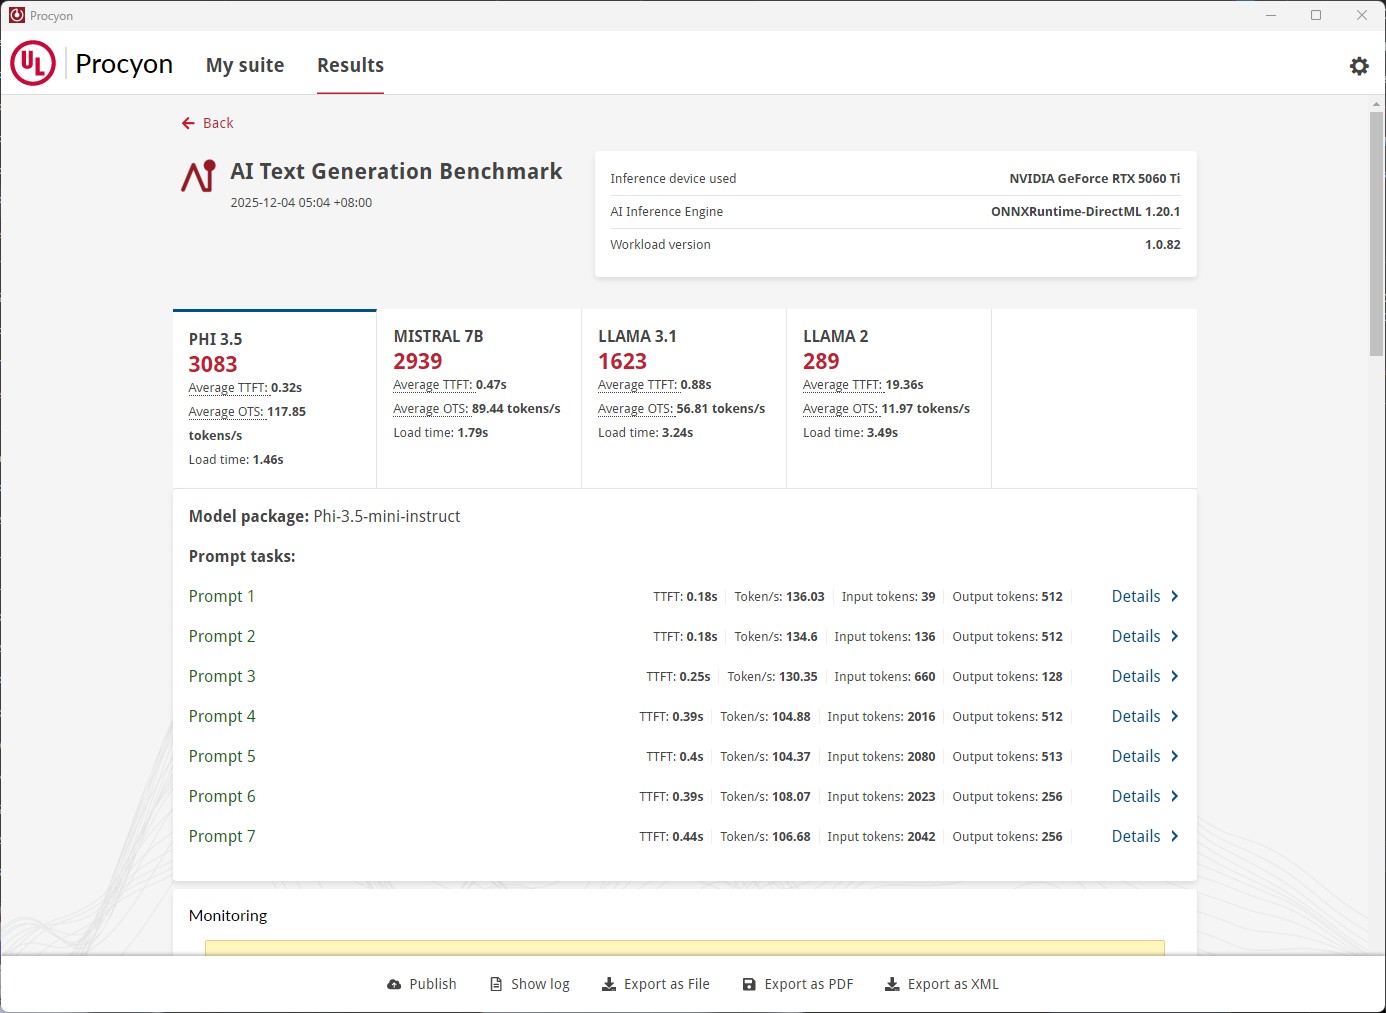Expand Prompt 1 details chevron

point(1174,596)
